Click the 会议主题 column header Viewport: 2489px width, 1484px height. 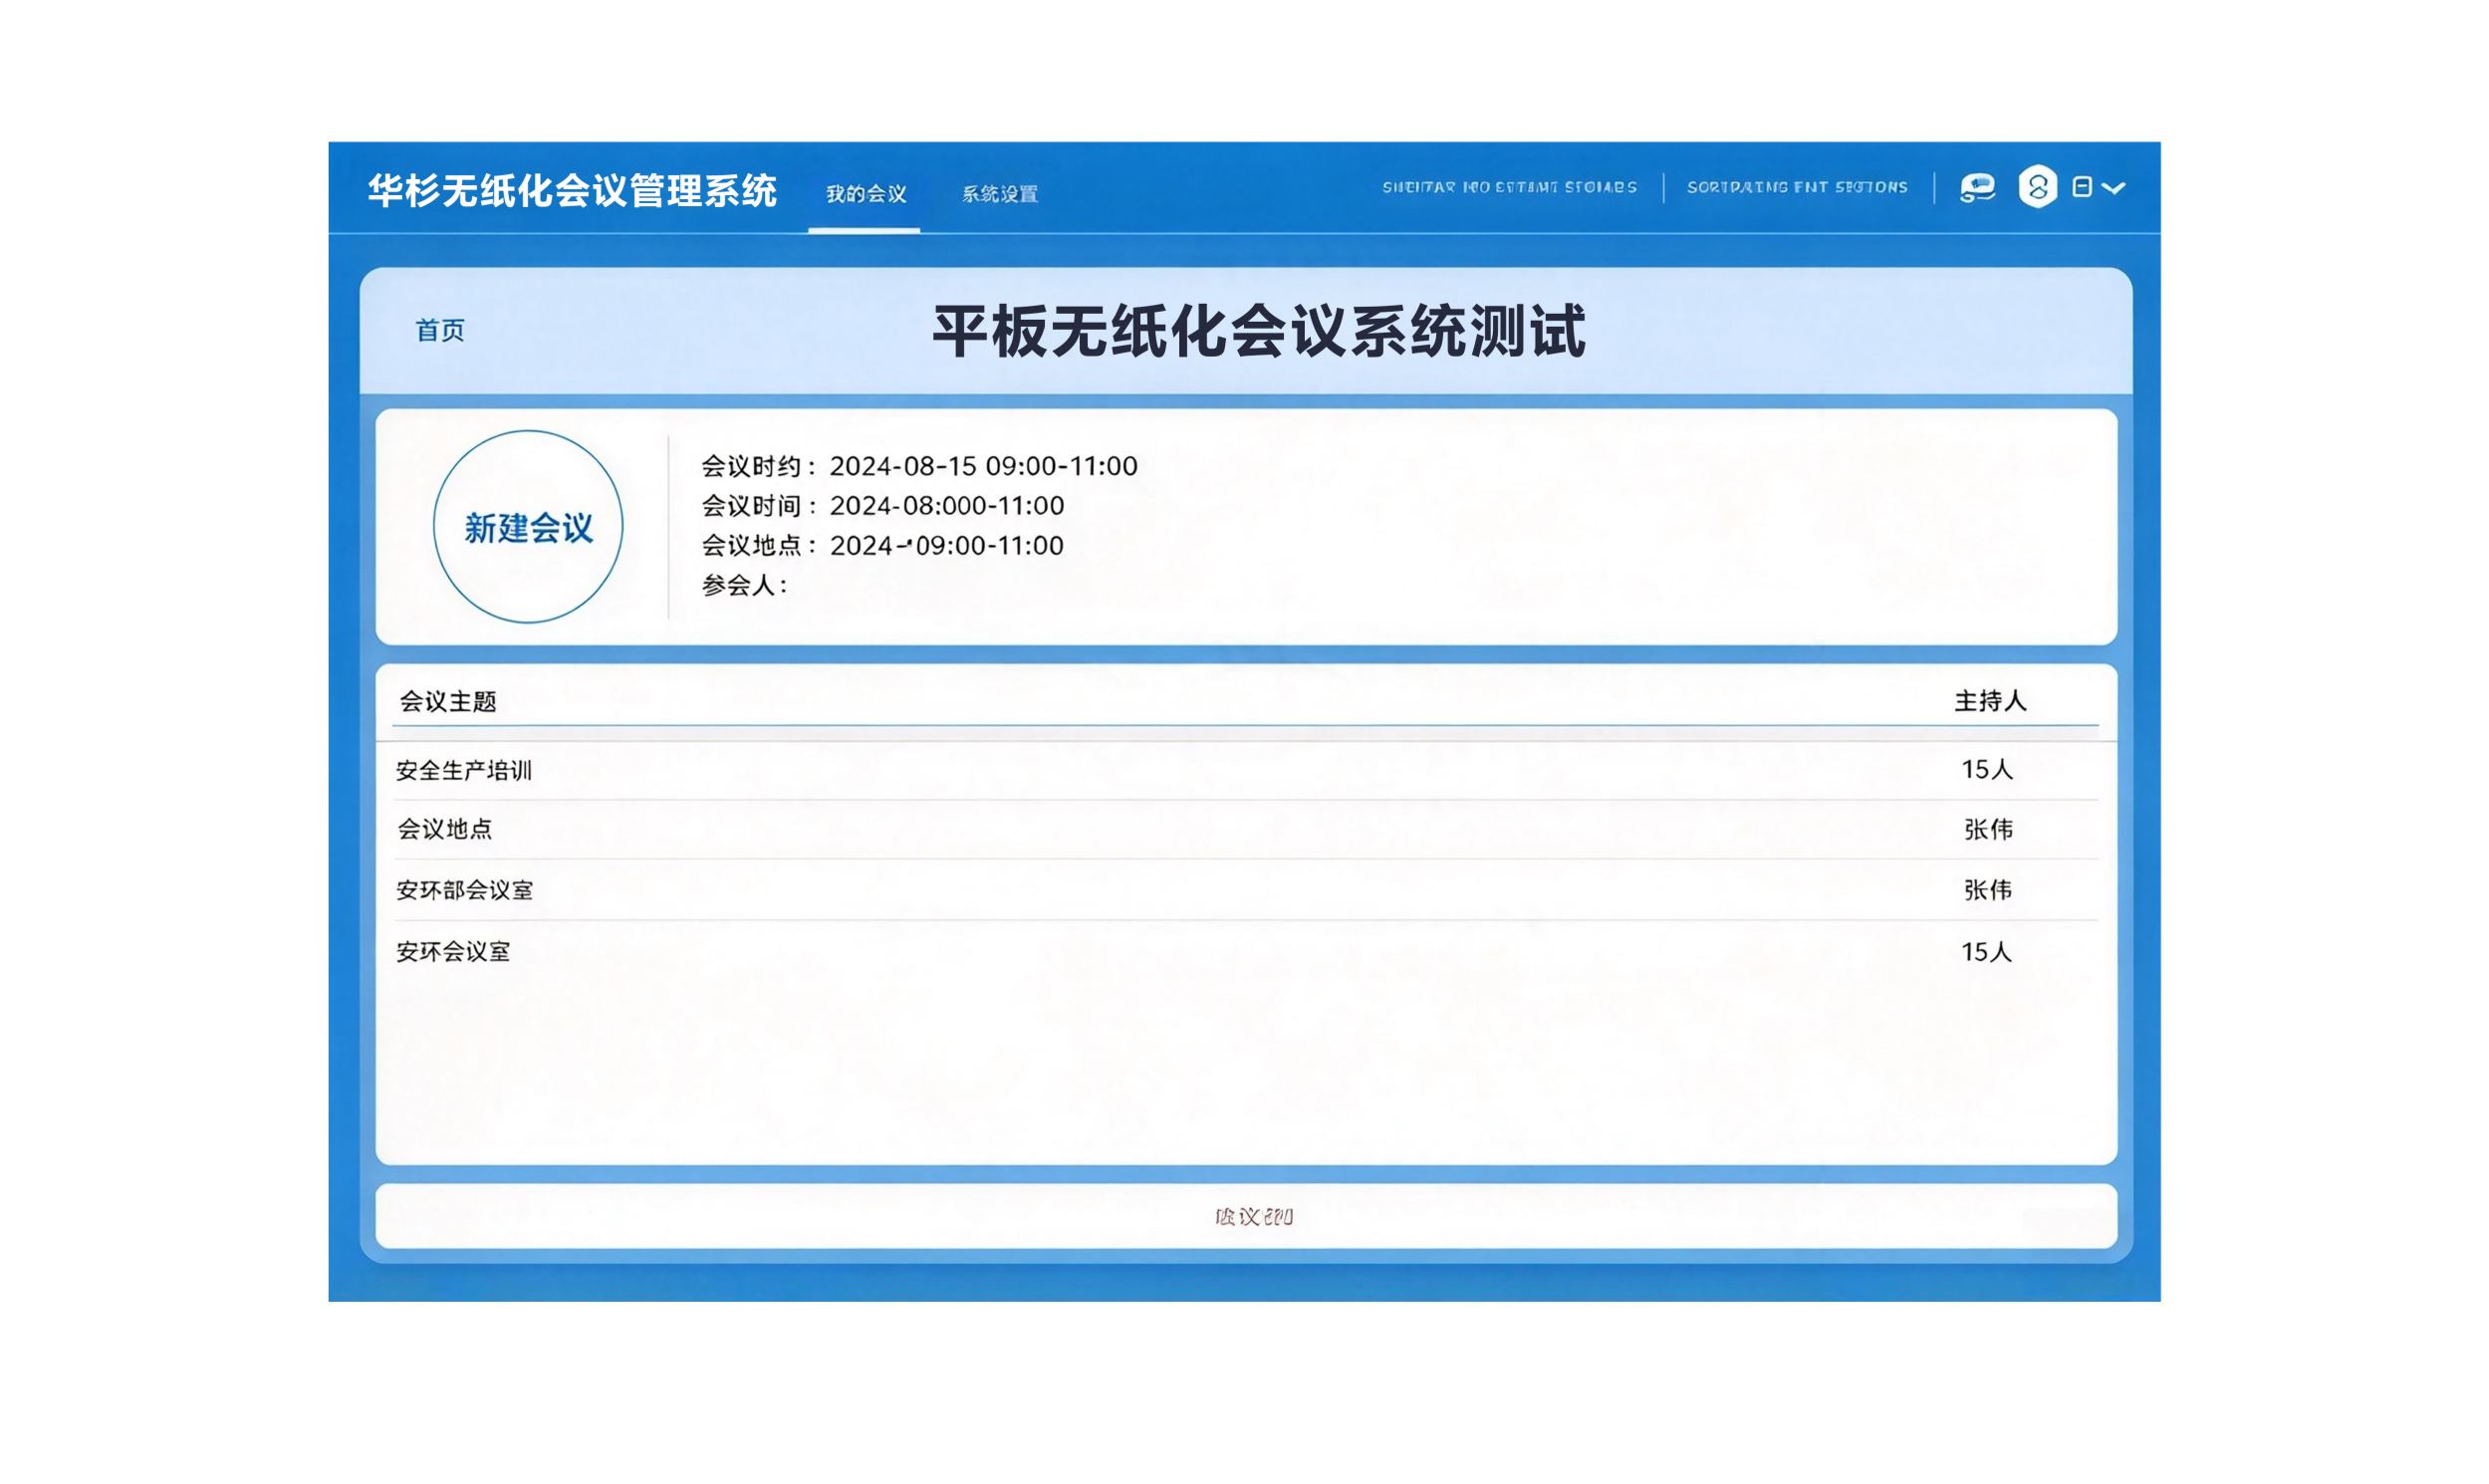[448, 702]
